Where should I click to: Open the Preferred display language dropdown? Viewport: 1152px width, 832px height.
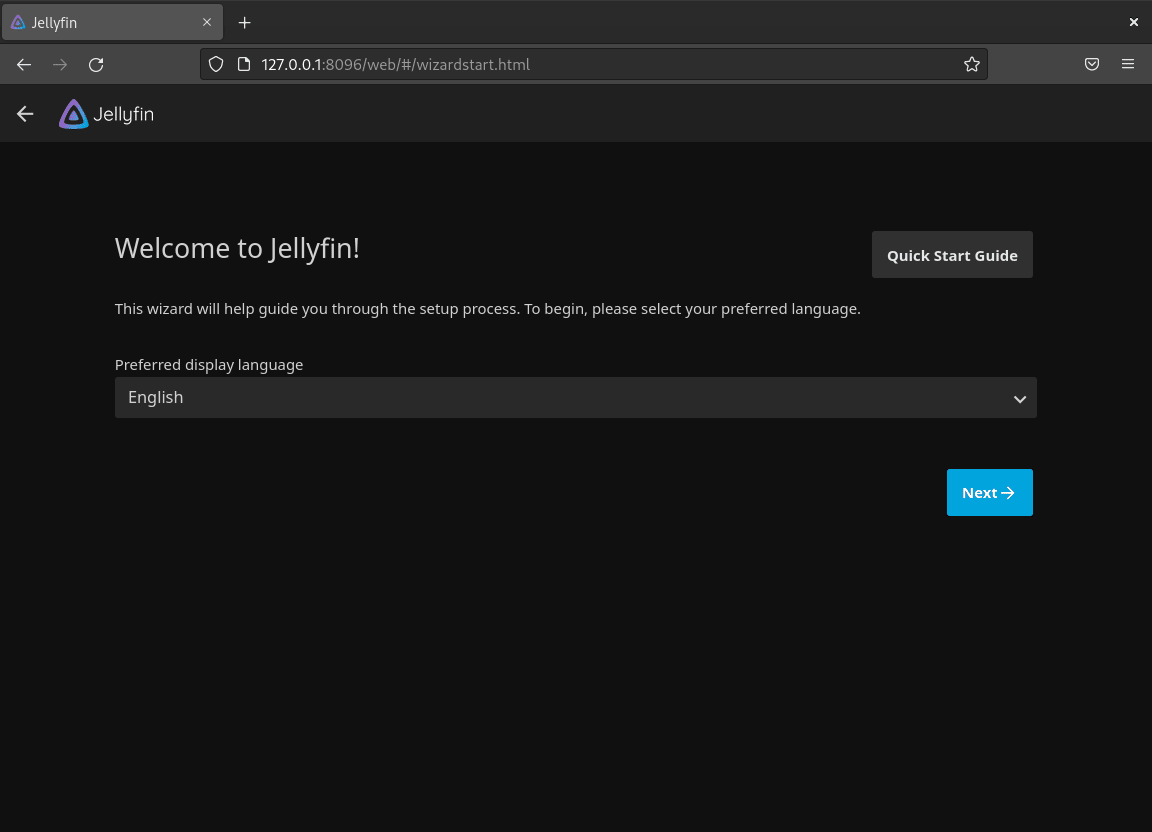[x=576, y=397]
